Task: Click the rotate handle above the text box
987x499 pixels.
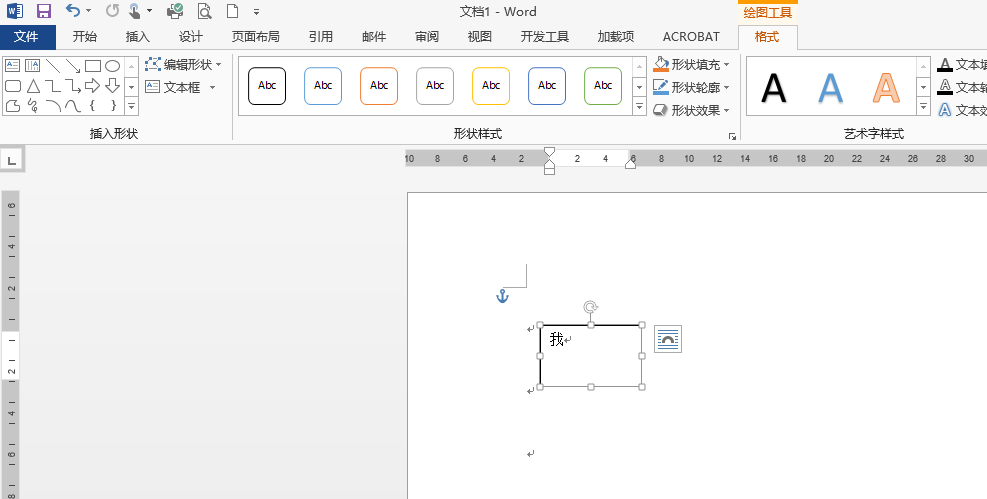Action: pyautogui.click(x=591, y=307)
